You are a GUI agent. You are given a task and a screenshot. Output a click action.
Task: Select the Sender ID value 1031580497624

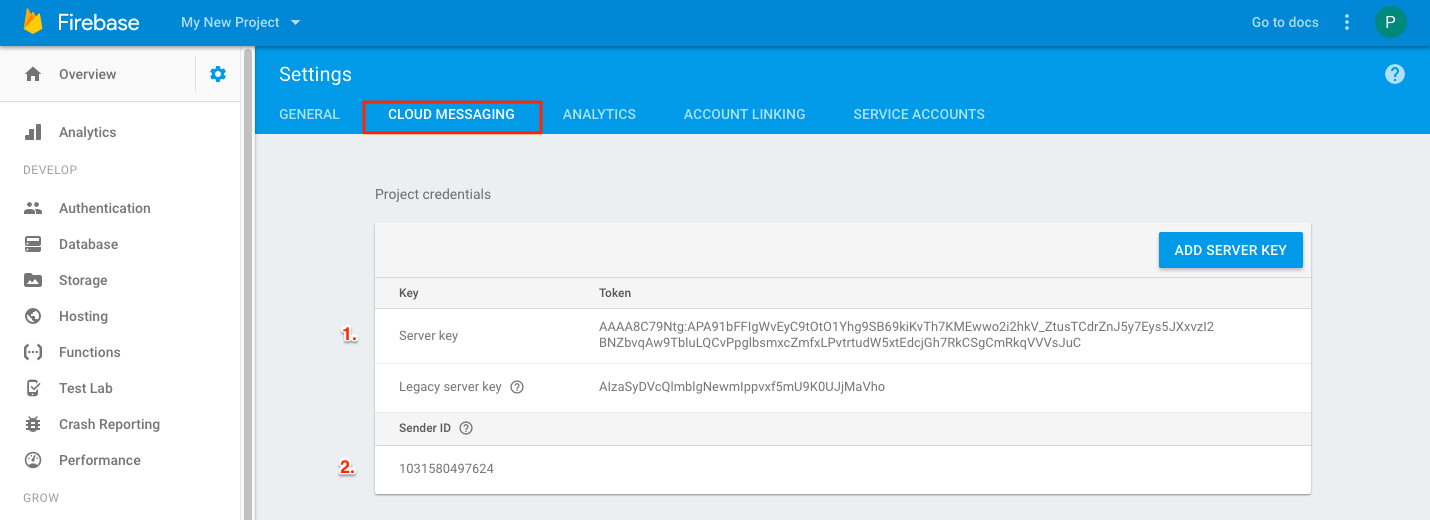(x=446, y=468)
